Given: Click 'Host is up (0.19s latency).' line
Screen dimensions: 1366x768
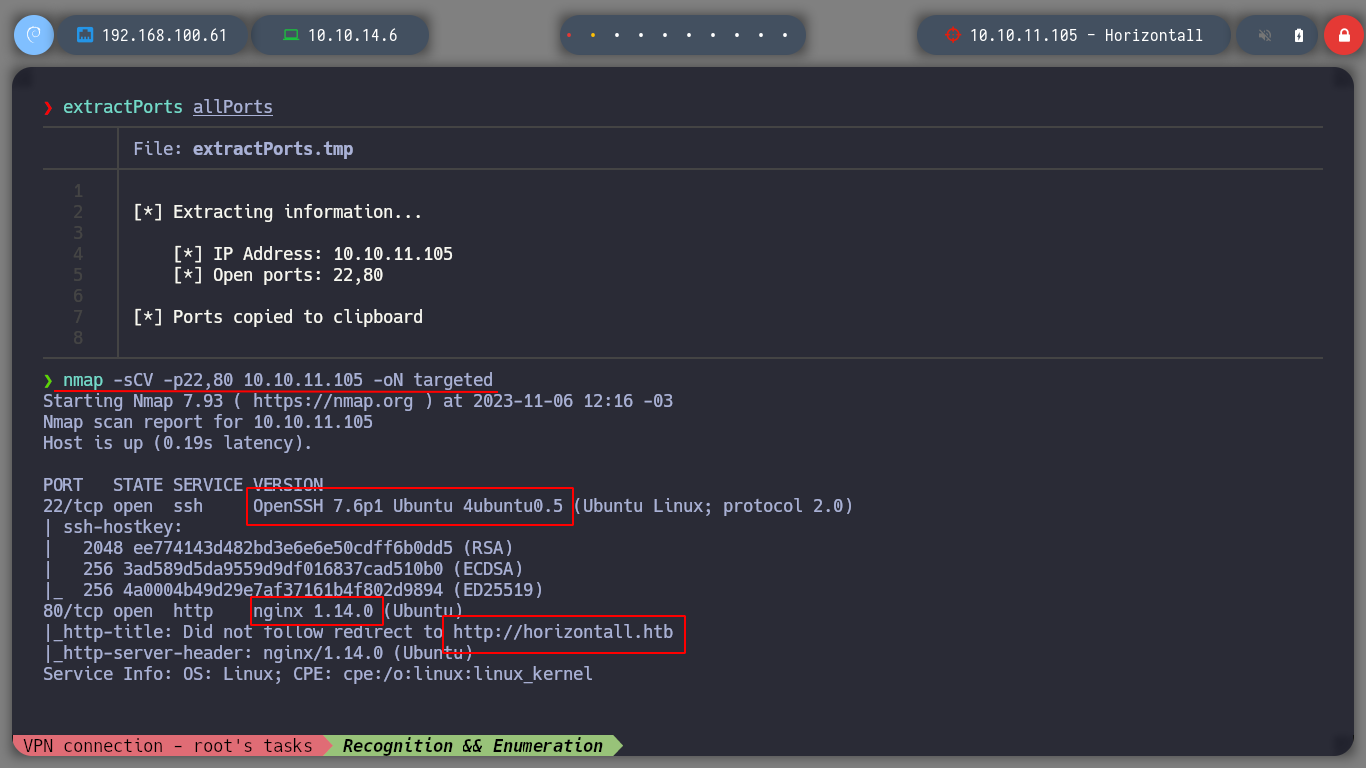Looking at the screenshot, I should coord(178,443).
